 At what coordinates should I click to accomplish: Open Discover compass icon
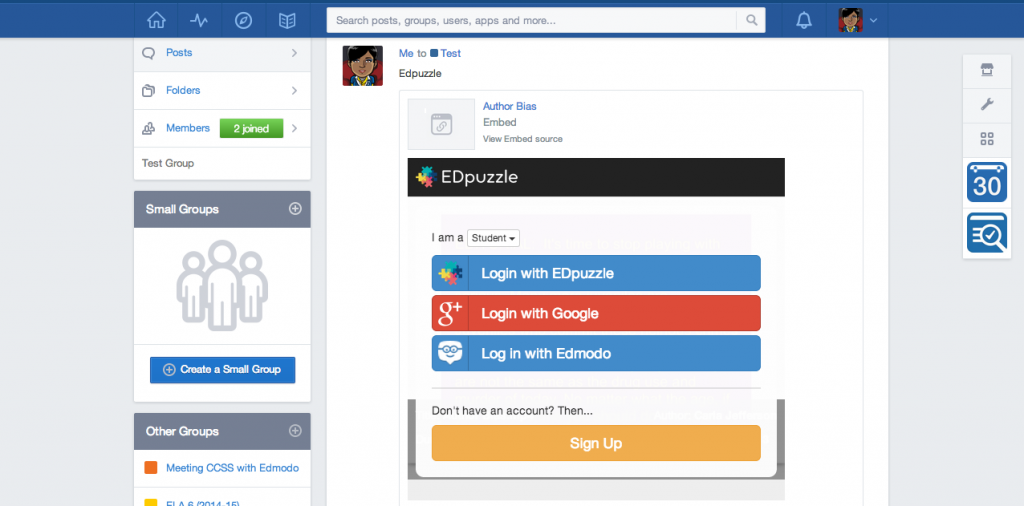pyautogui.click(x=243, y=20)
